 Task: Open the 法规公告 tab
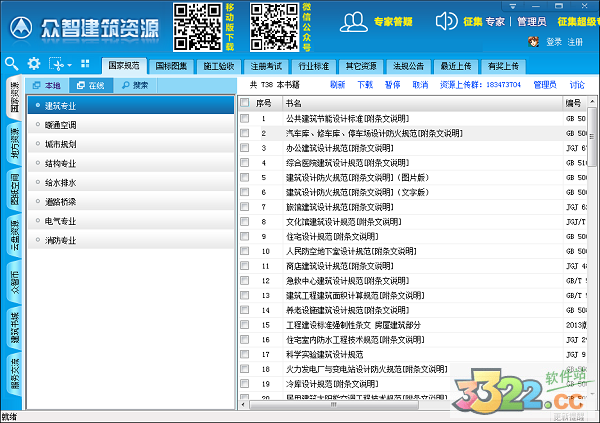(409, 65)
